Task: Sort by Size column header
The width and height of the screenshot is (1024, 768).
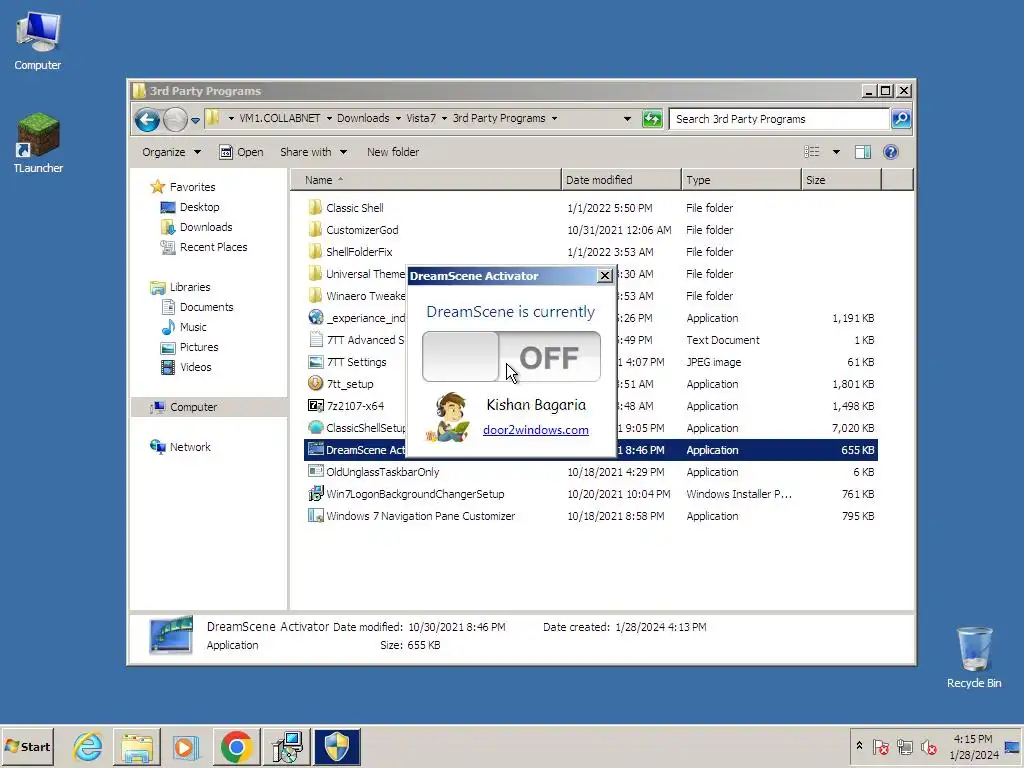Action: [x=841, y=180]
